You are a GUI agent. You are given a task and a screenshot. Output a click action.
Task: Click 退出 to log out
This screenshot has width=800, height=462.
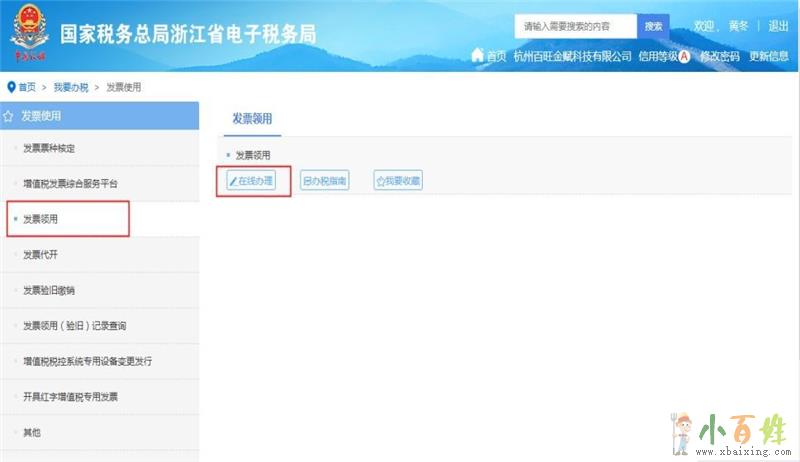778,26
